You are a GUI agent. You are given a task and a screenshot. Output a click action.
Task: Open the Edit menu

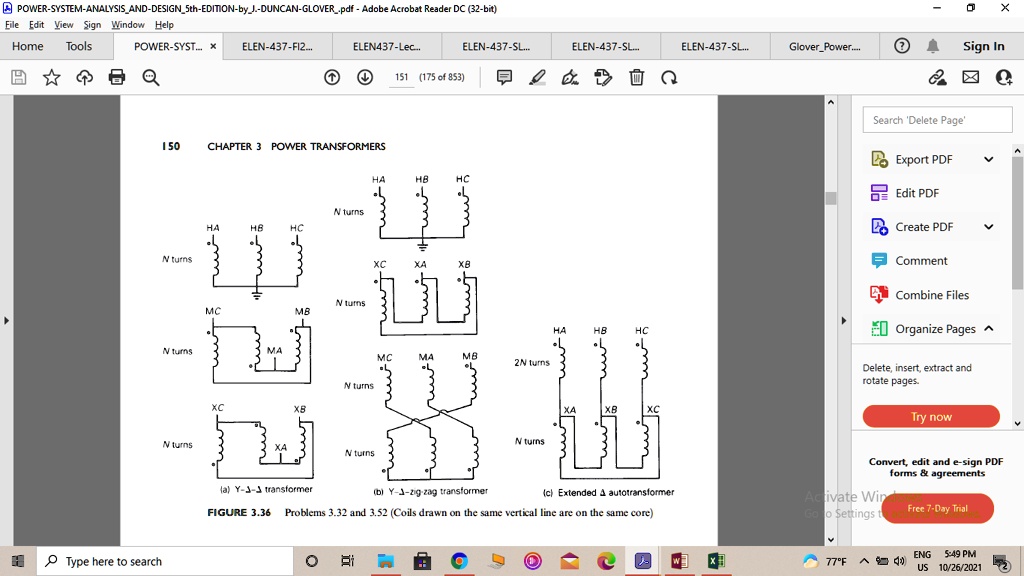pos(37,25)
